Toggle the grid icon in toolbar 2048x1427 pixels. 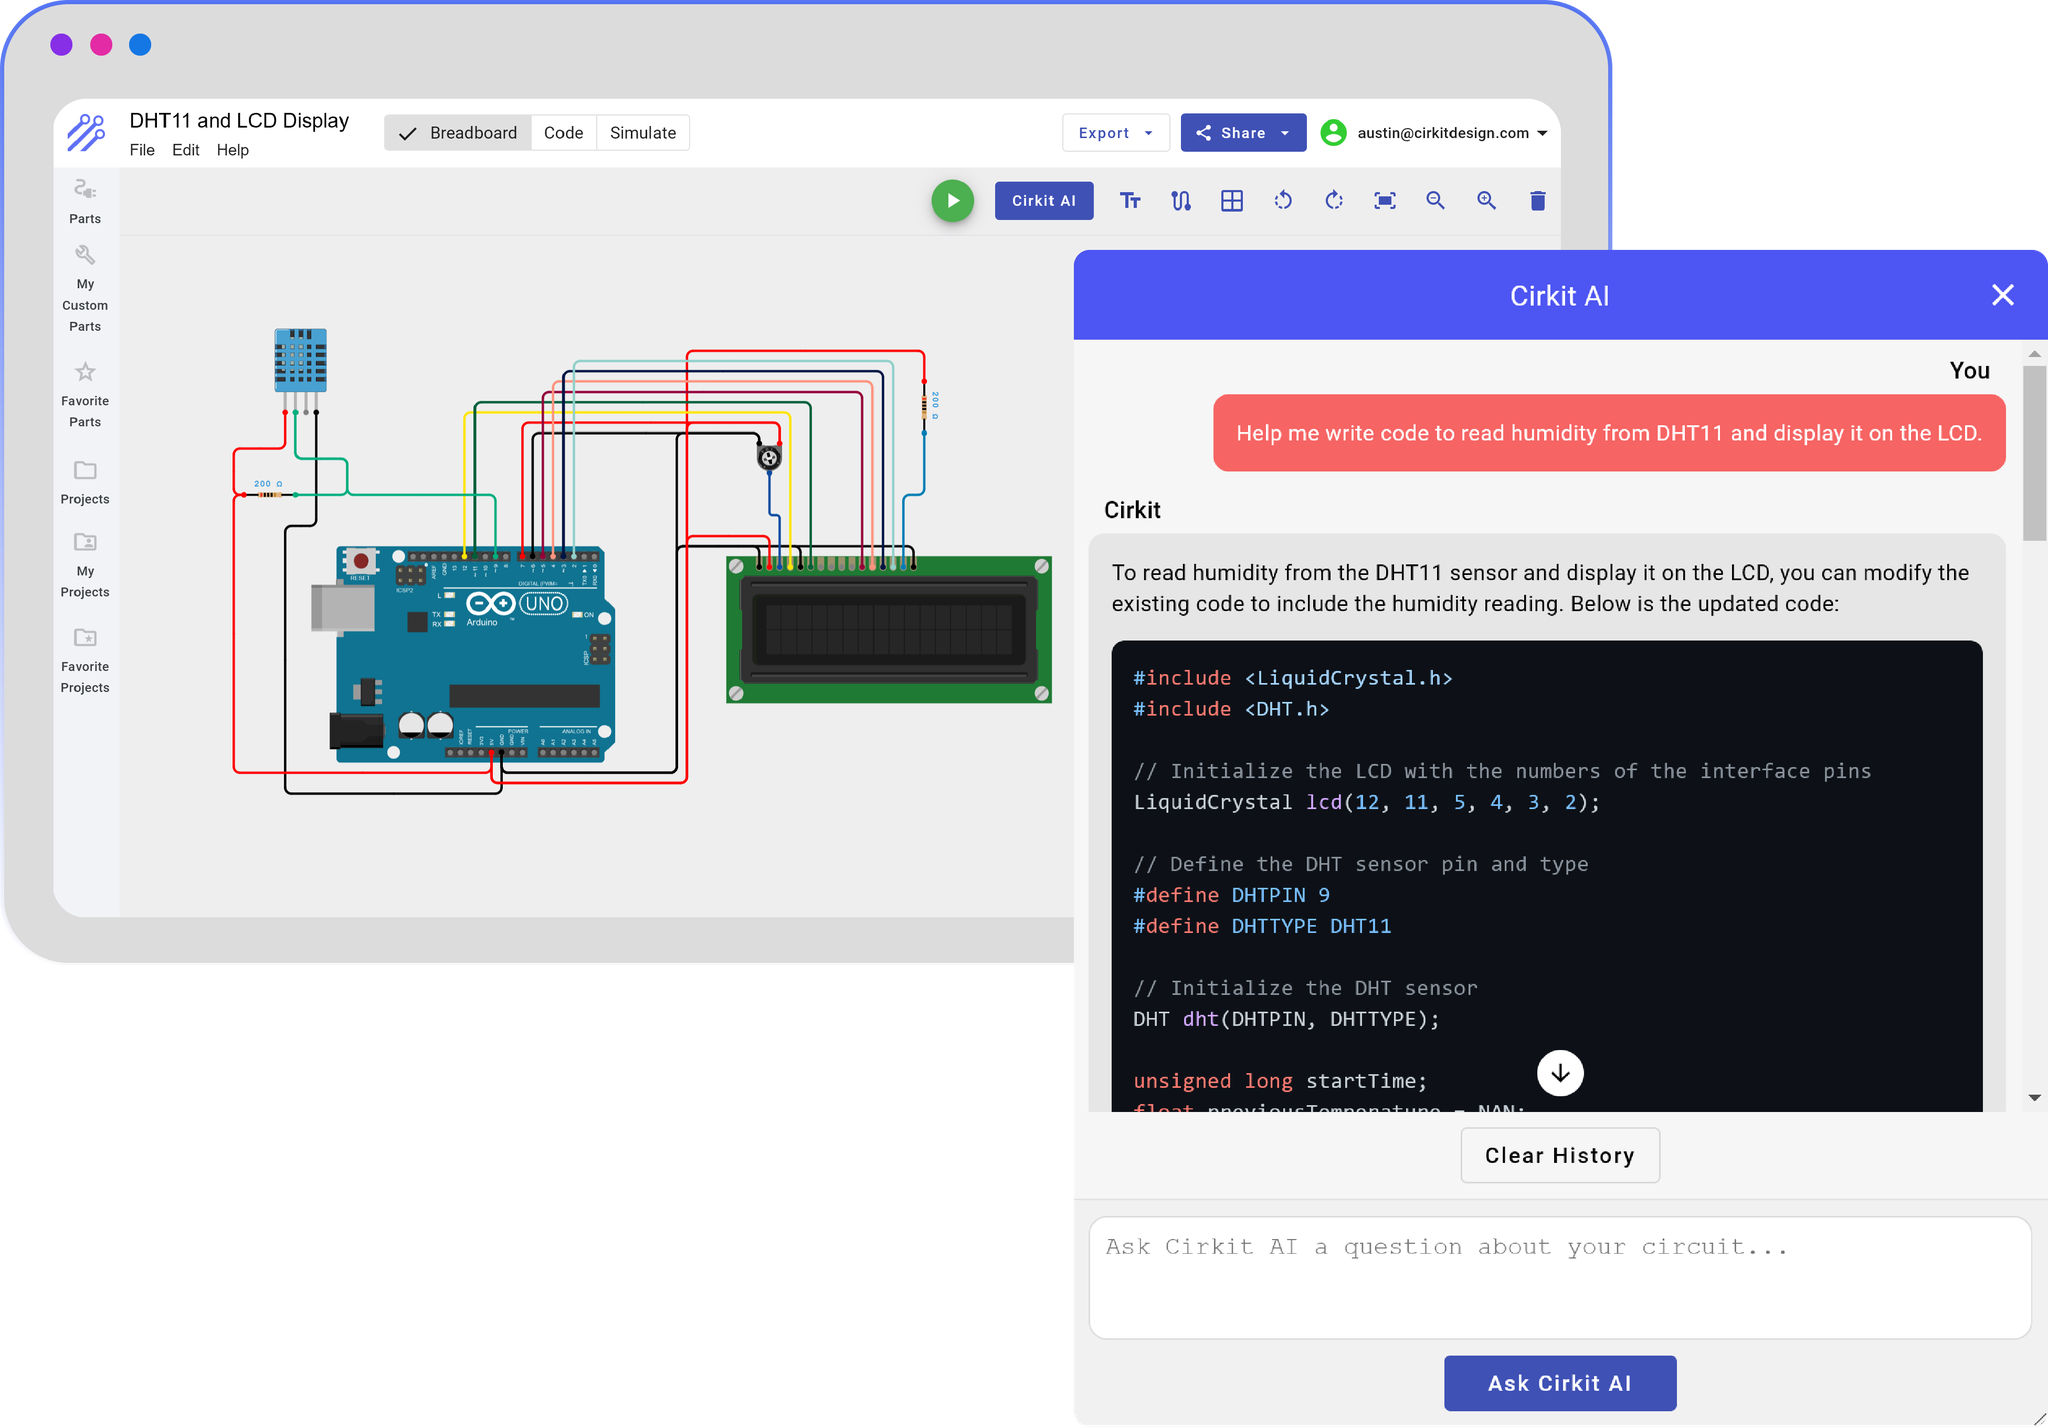(1232, 201)
